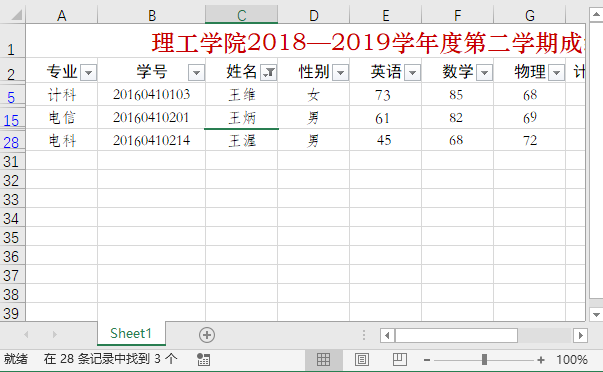Viewport: 603px width, 372px height.
Task: Click vertical scrollbar down arrow
Action: tap(596, 314)
